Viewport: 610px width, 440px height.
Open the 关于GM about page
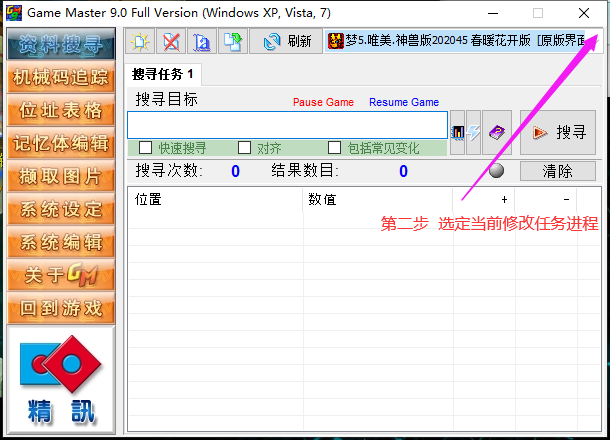coord(61,275)
